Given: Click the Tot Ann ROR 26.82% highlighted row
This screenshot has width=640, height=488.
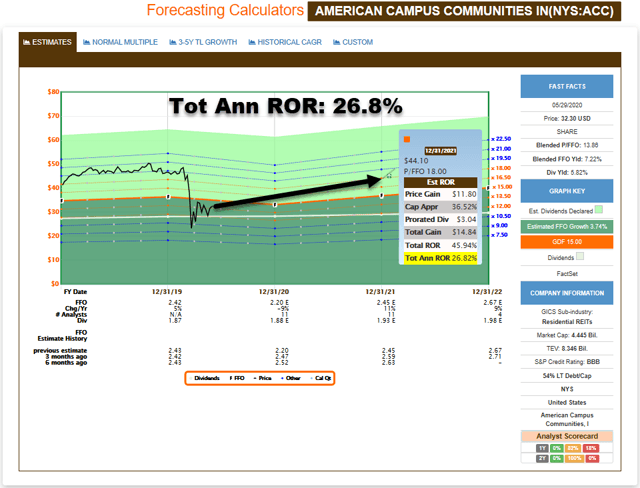Looking at the screenshot, I should click(x=440, y=258).
